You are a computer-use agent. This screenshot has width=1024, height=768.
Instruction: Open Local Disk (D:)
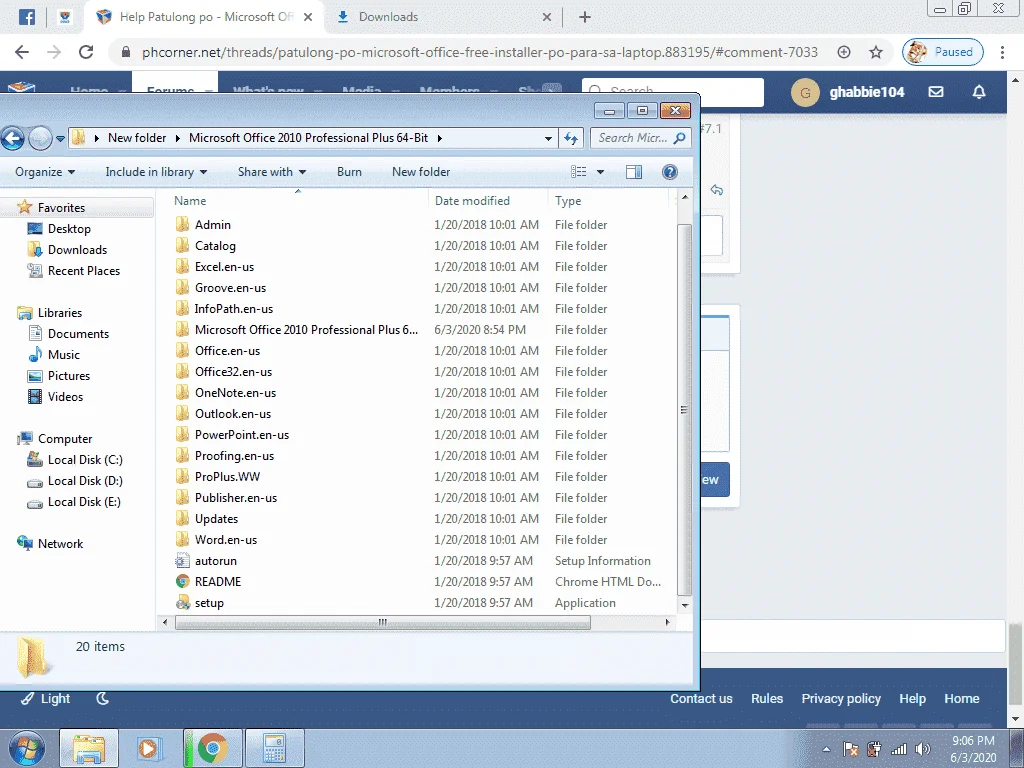[x=84, y=481]
